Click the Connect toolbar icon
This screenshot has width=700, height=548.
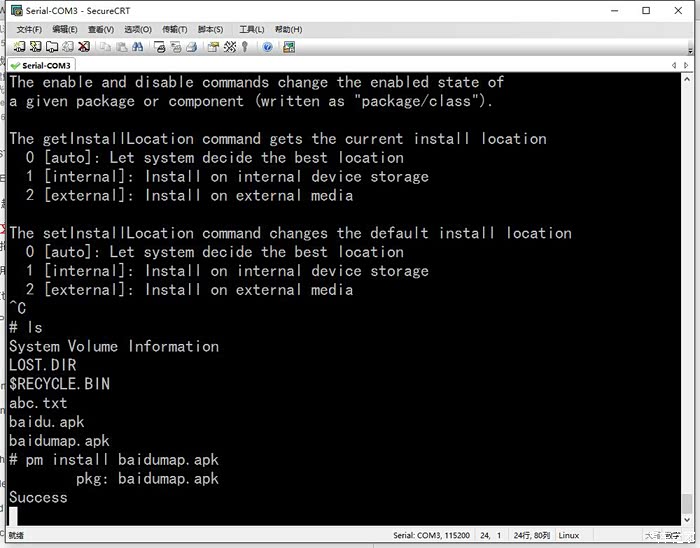[20, 46]
